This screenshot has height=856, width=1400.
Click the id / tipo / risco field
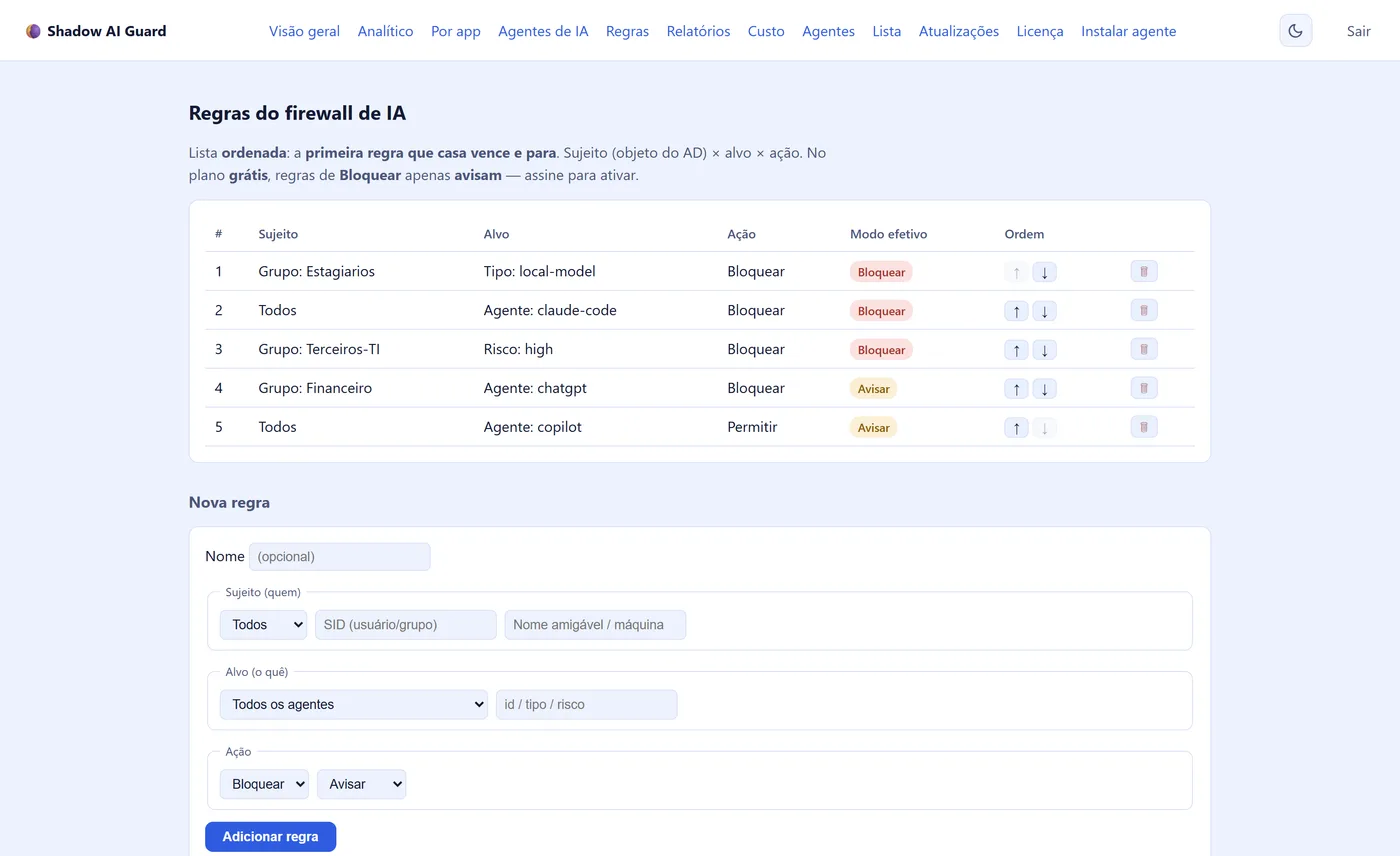(587, 705)
